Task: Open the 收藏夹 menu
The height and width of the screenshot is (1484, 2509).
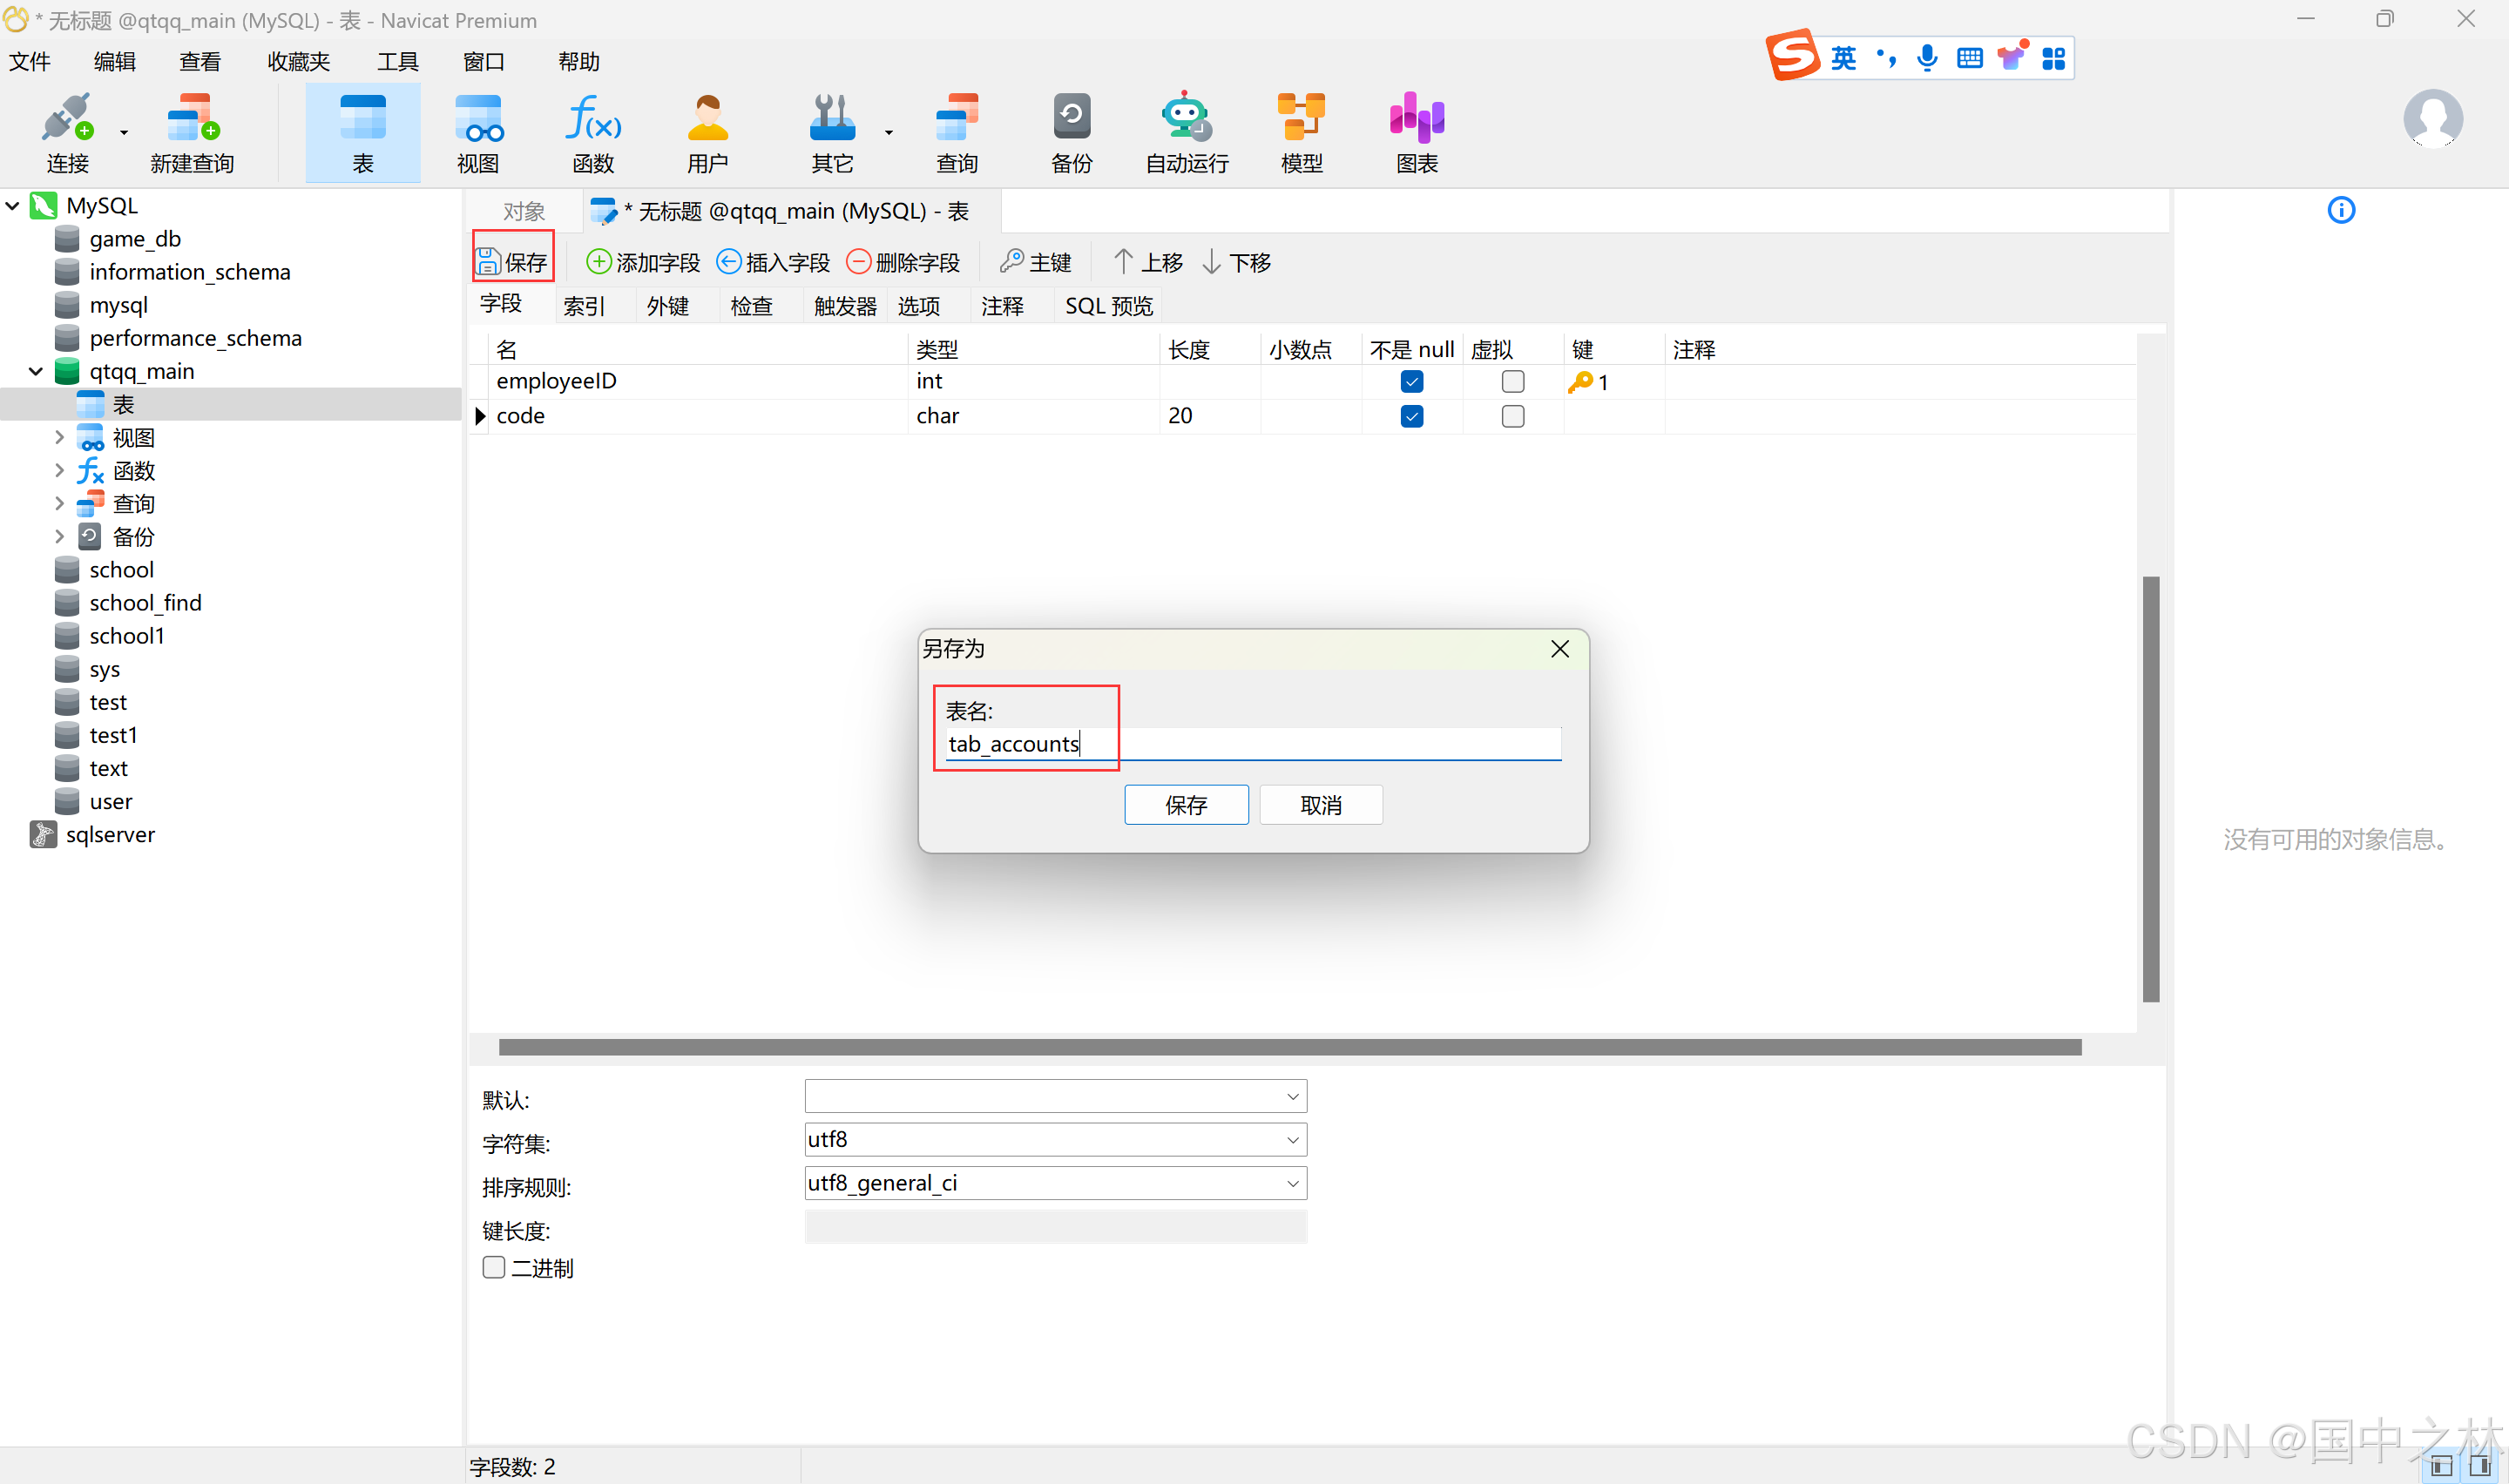Action: 298,62
